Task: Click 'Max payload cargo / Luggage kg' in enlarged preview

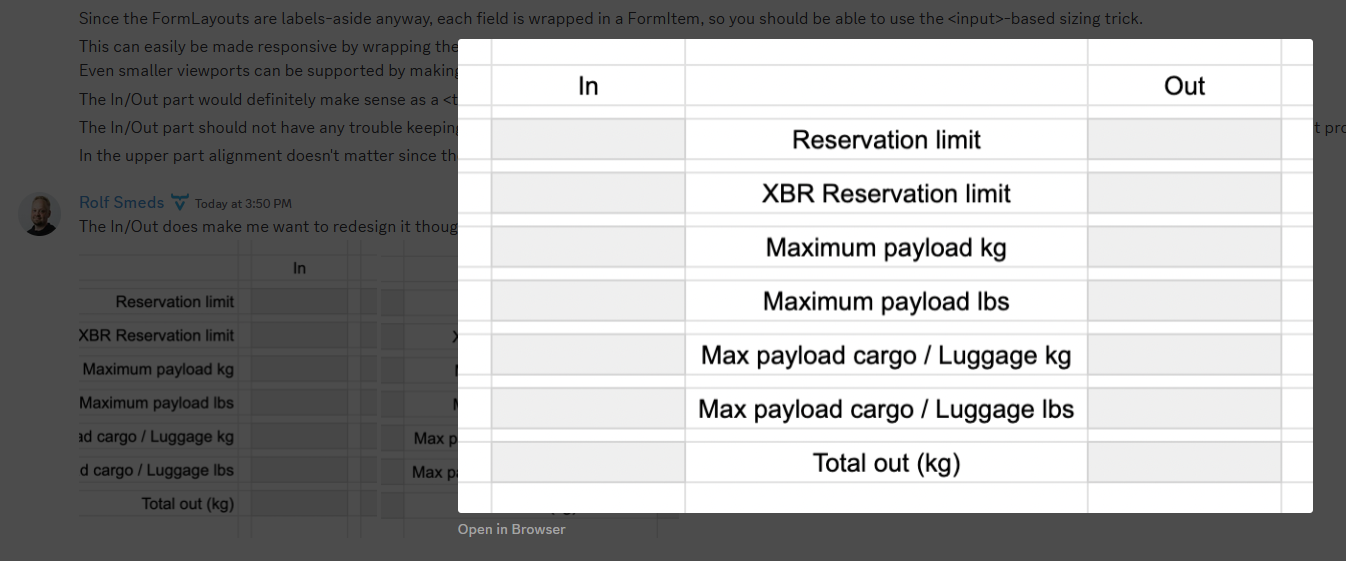Action: (x=886, y=355)
